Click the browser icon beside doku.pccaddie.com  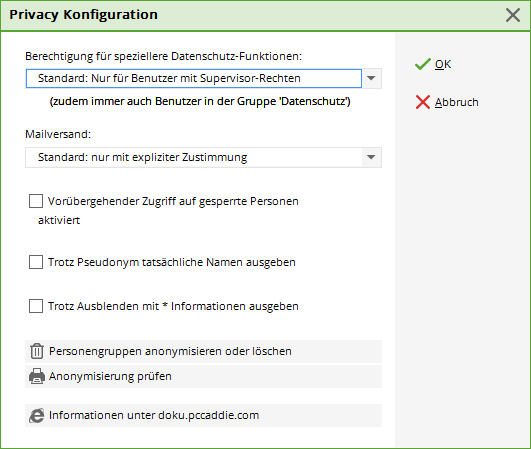point(37,415)
